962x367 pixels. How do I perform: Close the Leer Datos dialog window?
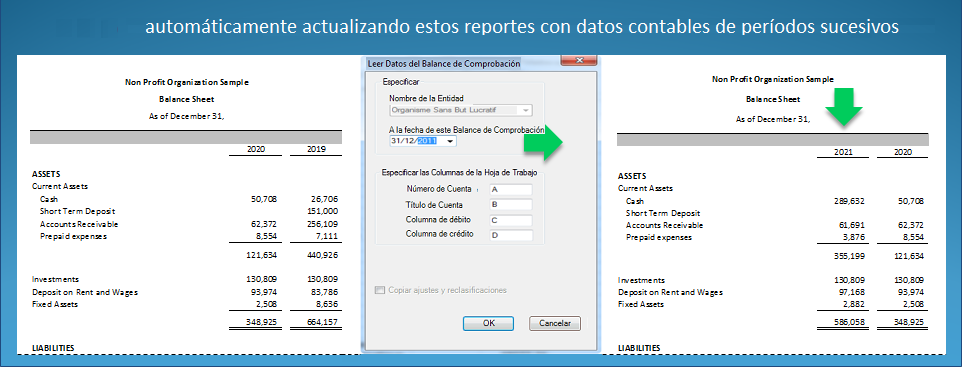[579, 60]
